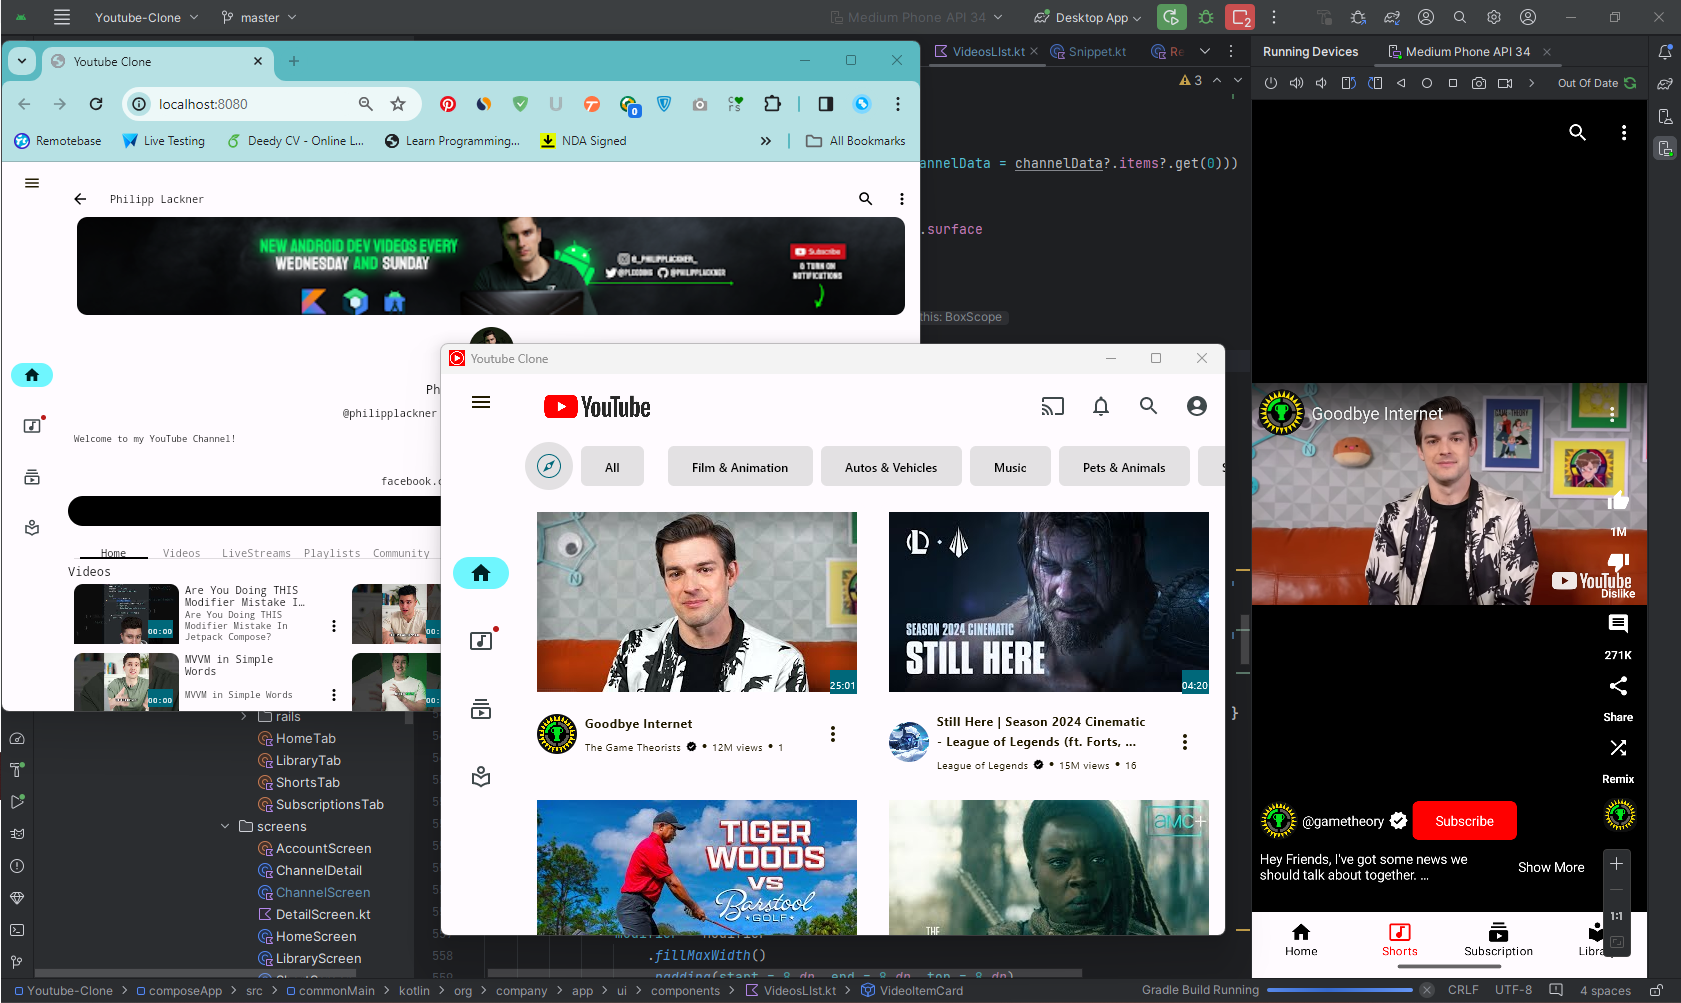Dislike the short with thumbs down

(1618, 562)
